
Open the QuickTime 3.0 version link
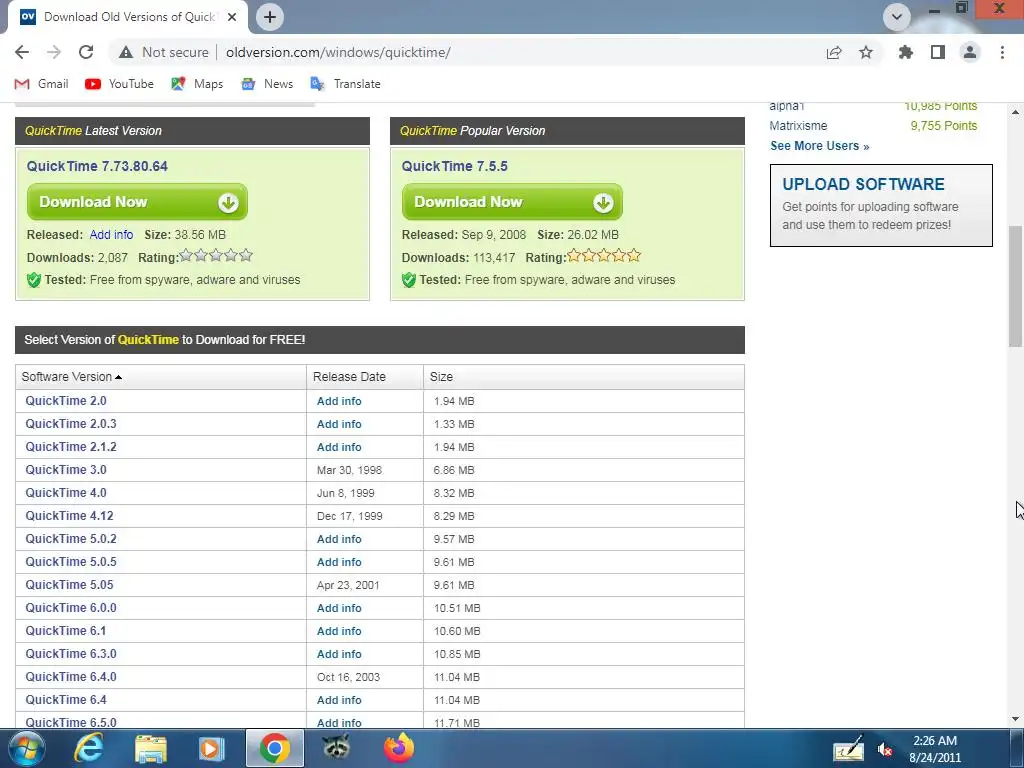pyautogui.click(x=66, y=470)
